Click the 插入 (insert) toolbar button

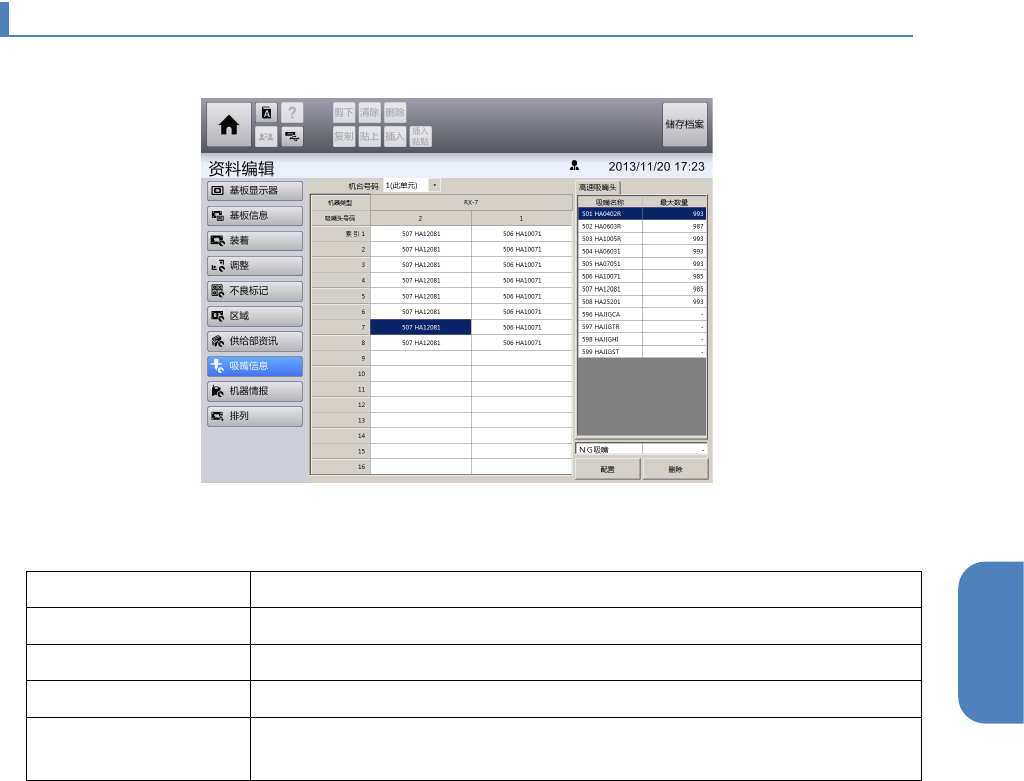coord(394,136)
